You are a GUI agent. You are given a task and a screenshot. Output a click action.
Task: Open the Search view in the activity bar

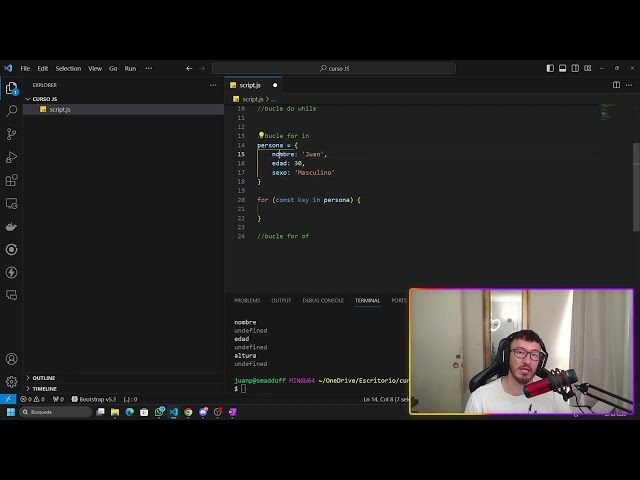coord(11,111)
